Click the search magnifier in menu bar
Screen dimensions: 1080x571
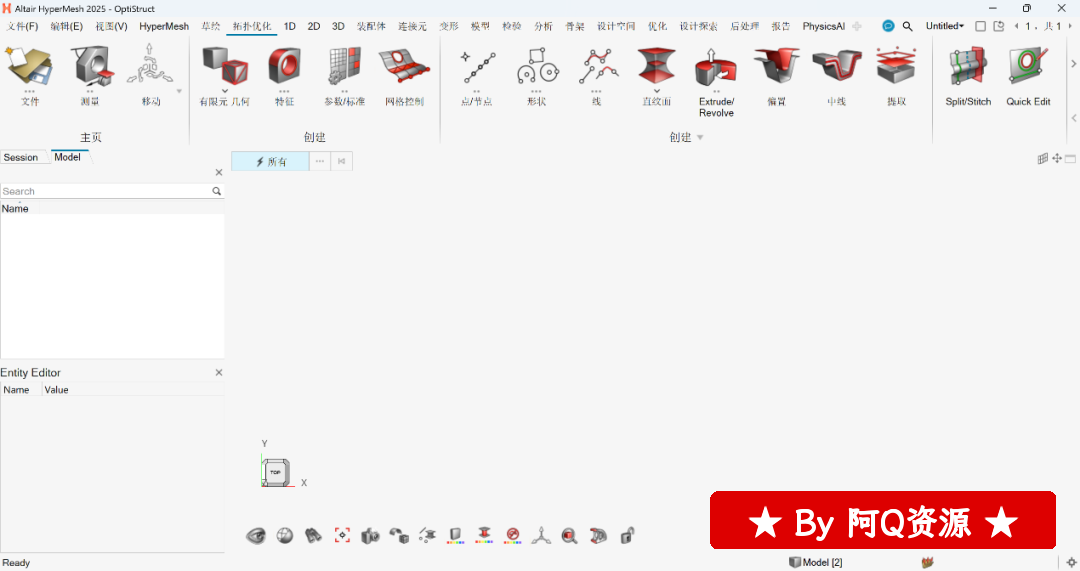tap(908, 26)
